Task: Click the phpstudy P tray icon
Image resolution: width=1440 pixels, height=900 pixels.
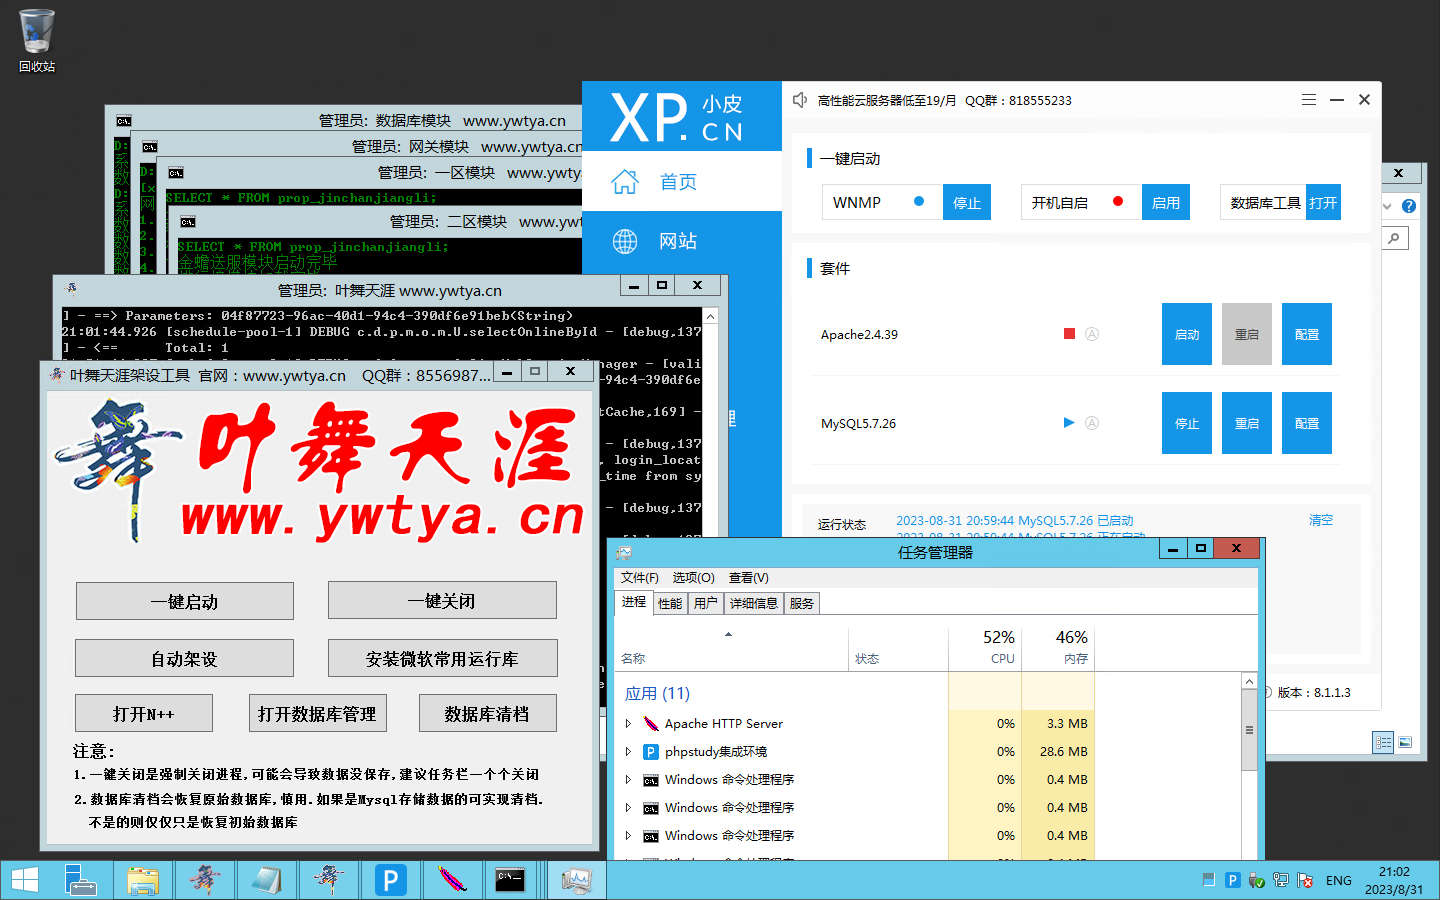Action: (x=1232, y=880)
